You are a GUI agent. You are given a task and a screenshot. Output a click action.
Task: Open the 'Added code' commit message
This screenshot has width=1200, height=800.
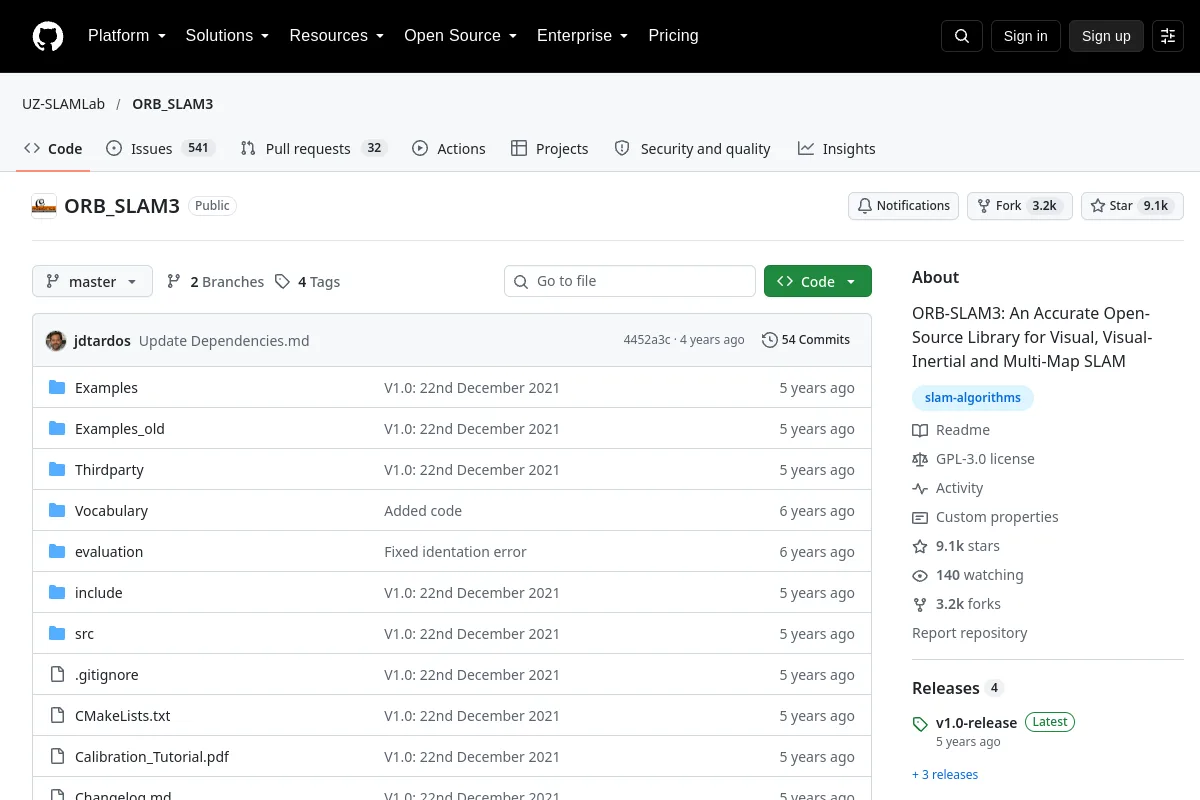click(x=423, y=511)
